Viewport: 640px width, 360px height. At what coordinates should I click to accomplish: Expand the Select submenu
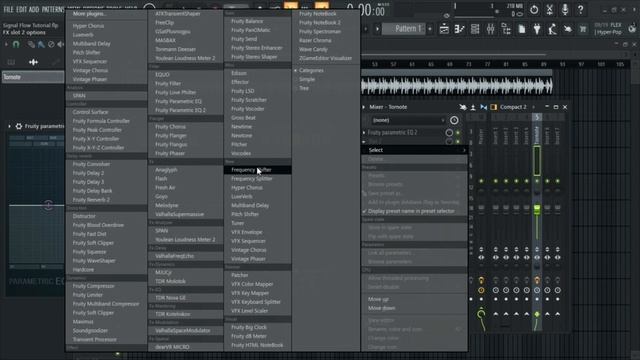click(414, 150)
